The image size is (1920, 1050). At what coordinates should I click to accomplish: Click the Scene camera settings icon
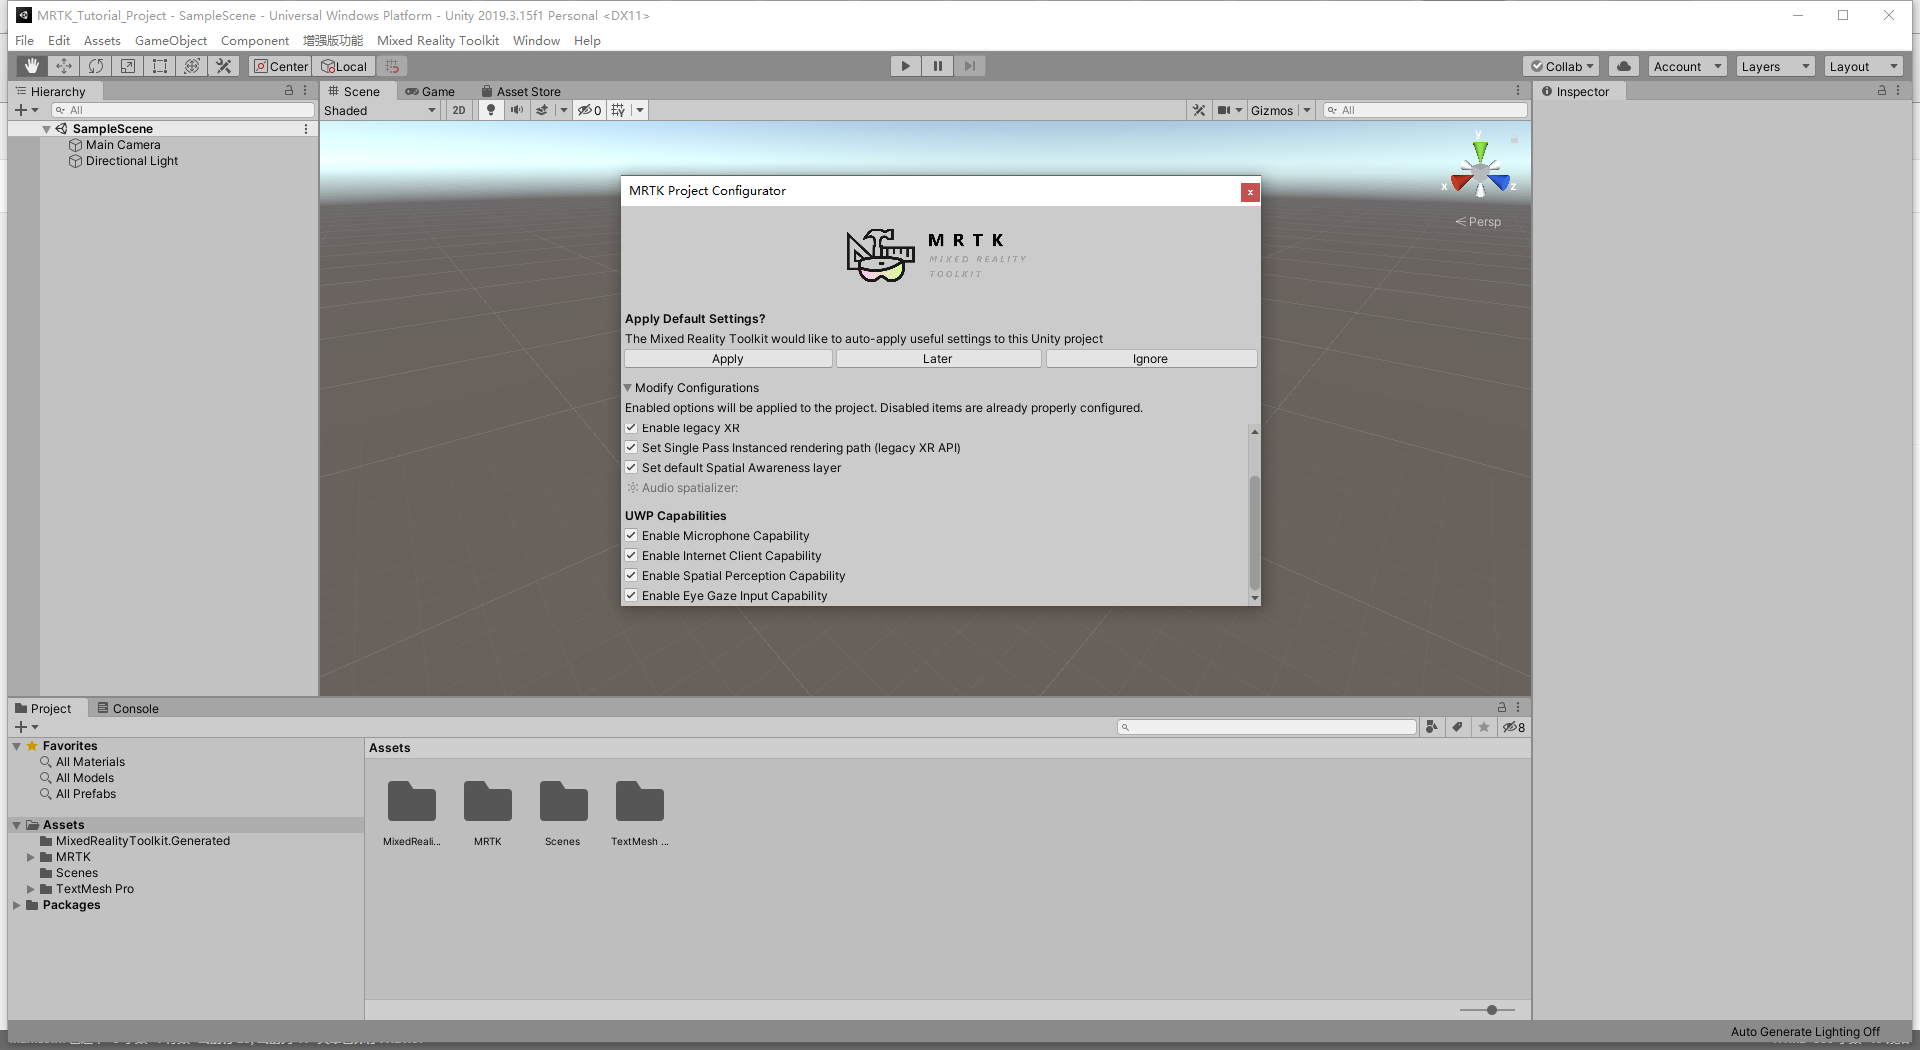tap(1224, 110)
